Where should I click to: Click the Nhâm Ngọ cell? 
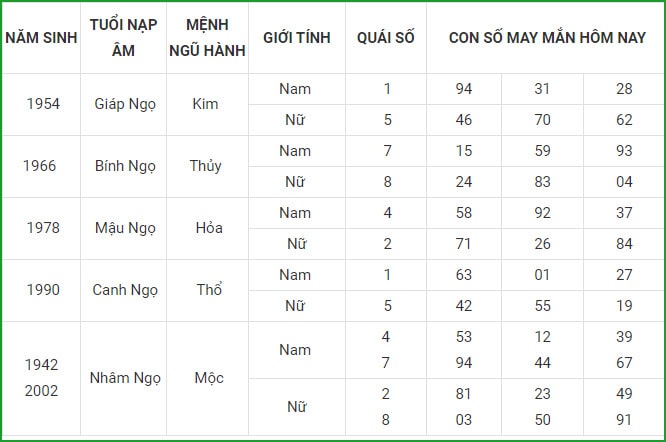click(x=125, y=378)
